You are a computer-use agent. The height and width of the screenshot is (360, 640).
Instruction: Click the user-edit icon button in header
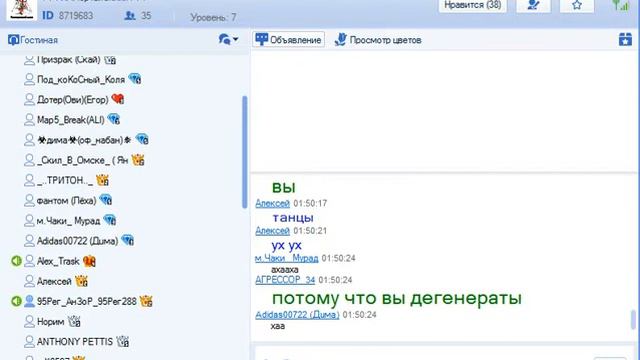(x=533, y=5)
